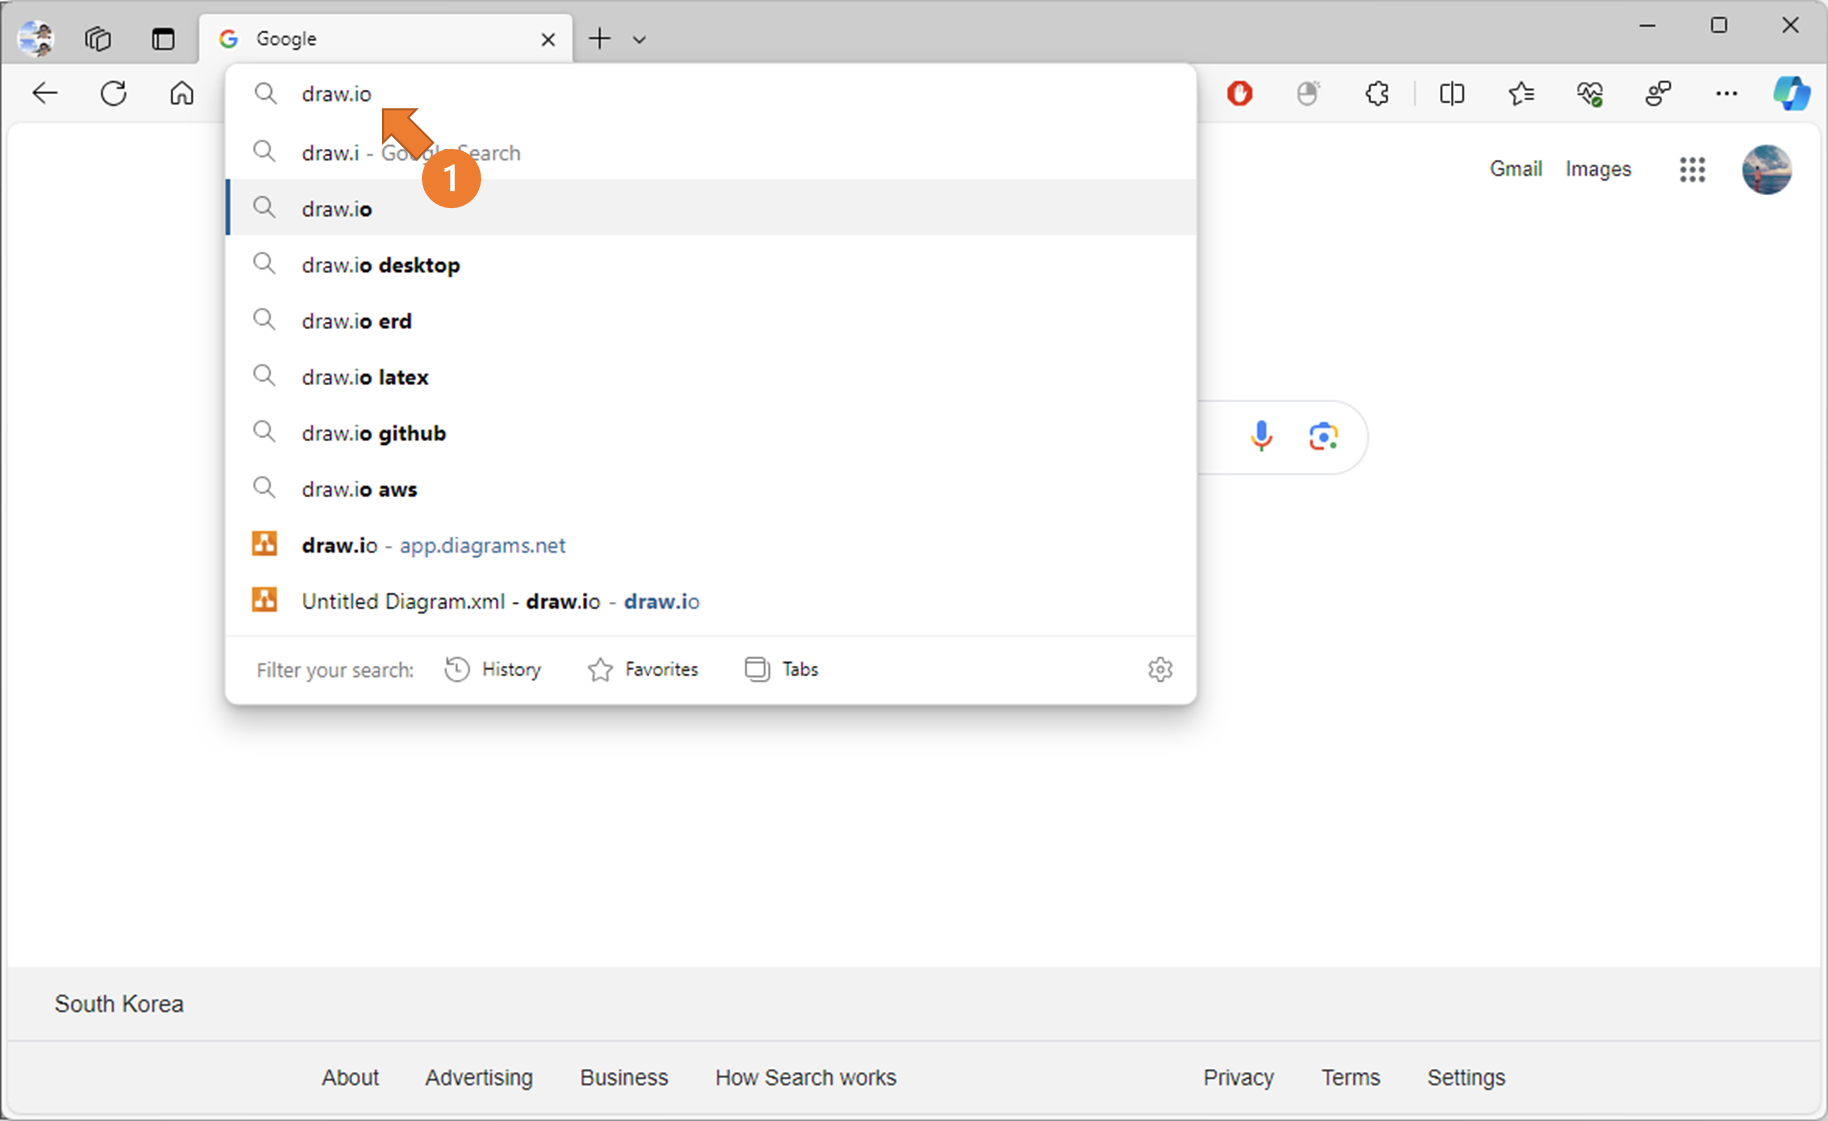Image resolution: width=1828 pixels, height=1121 pixels.
Task: Open the Advertising footer link
Action: point(479,1078)
